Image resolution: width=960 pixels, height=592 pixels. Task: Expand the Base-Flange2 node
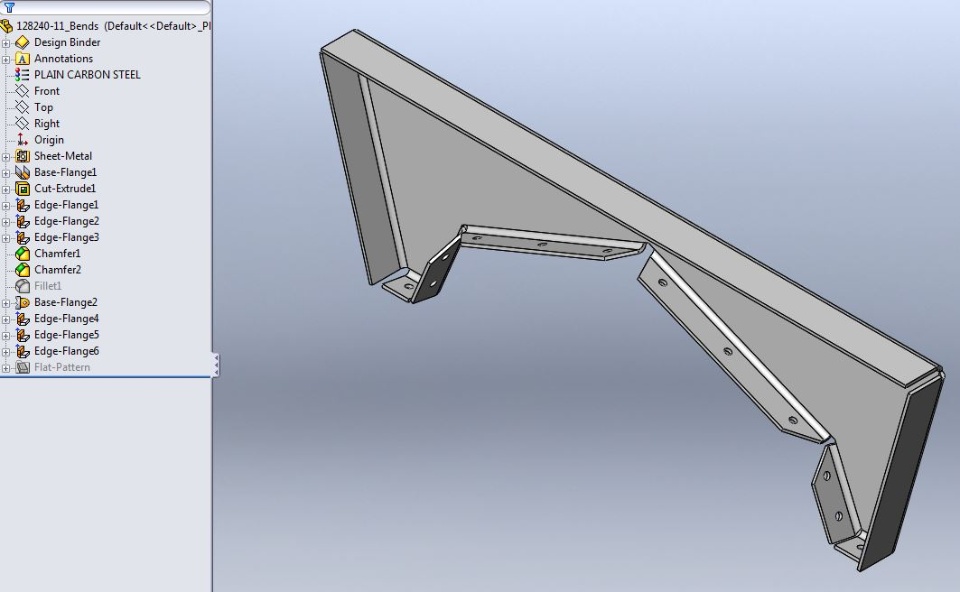(6, 303)
